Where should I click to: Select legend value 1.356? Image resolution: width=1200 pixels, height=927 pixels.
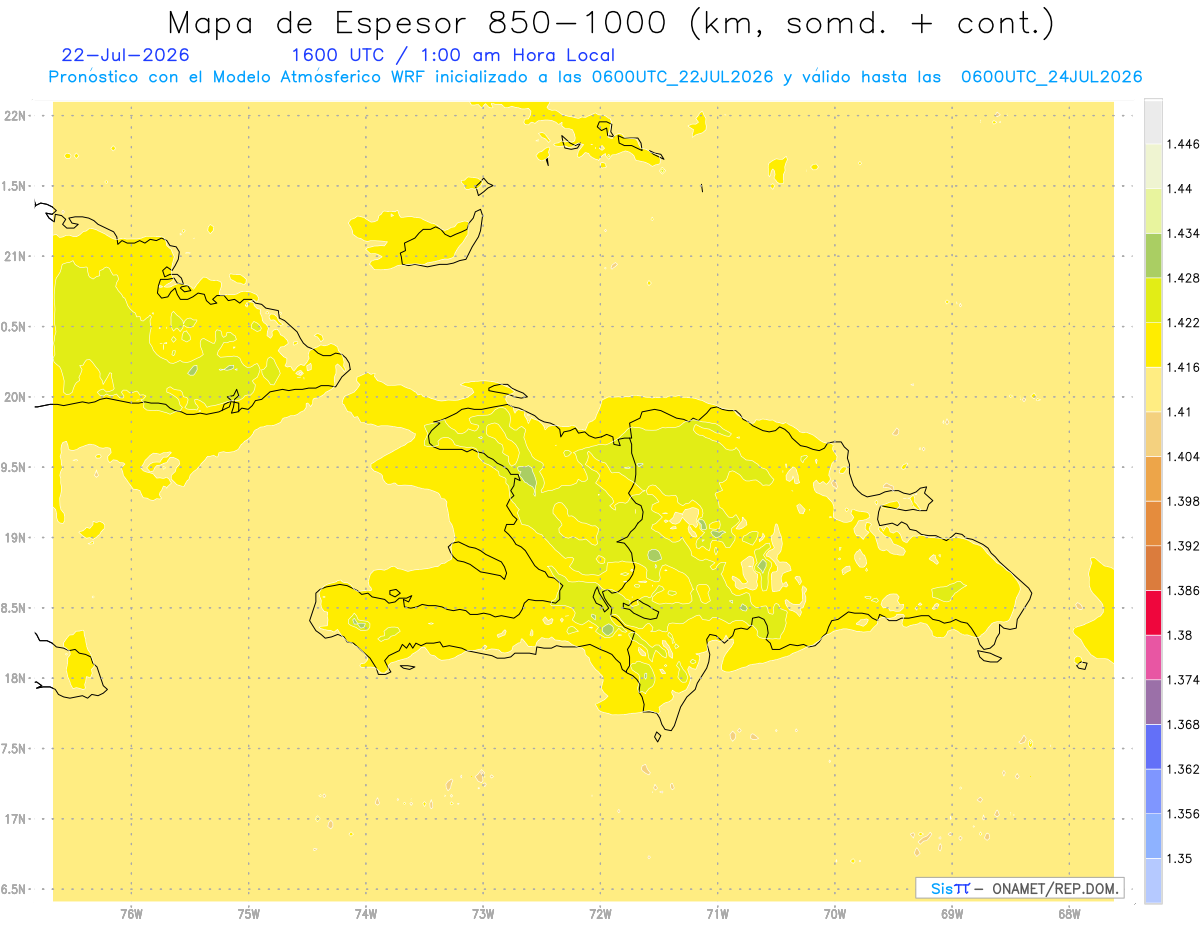1183,814
